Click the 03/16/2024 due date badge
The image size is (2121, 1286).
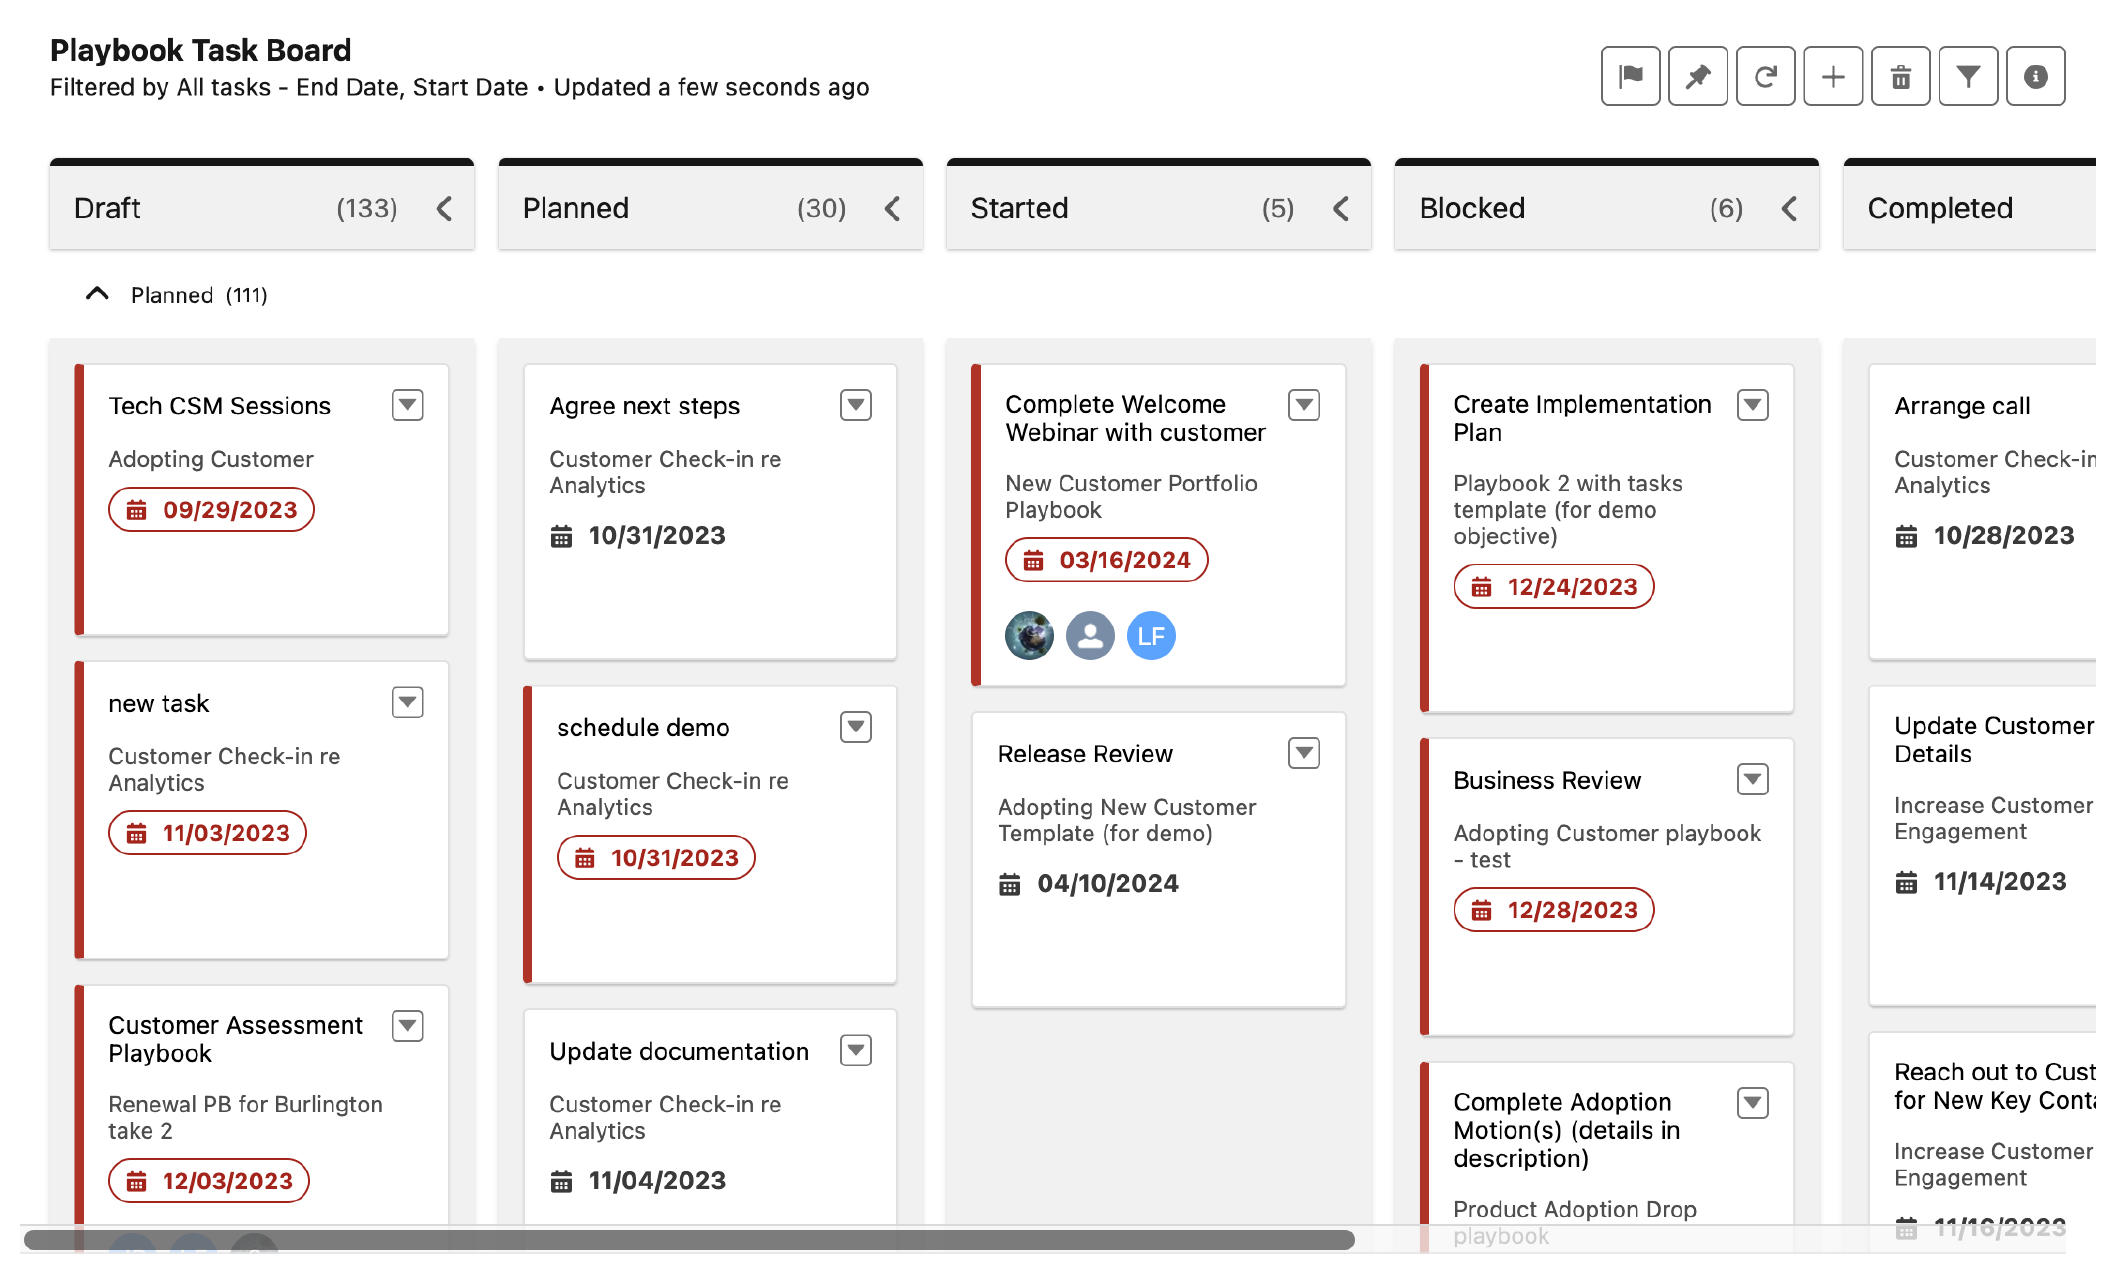[1106, 560]
